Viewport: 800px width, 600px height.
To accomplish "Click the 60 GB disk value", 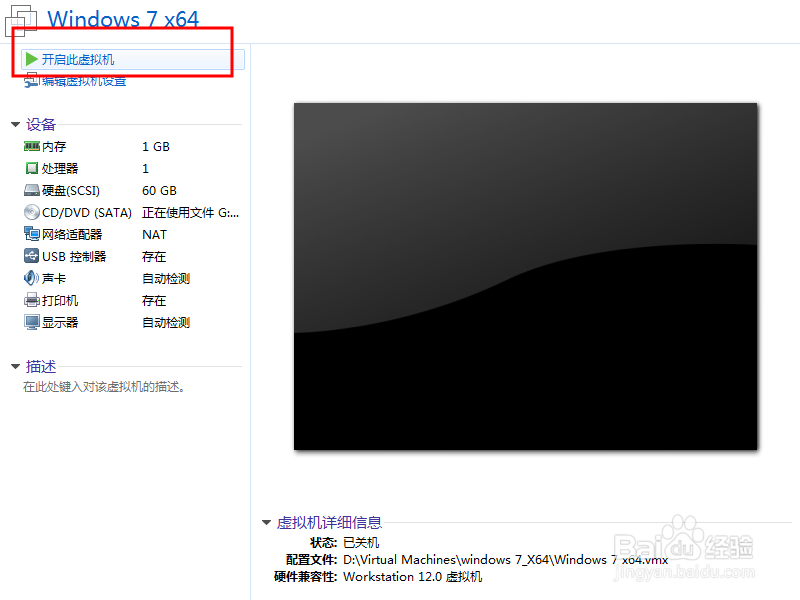I will tap(159, 191).
